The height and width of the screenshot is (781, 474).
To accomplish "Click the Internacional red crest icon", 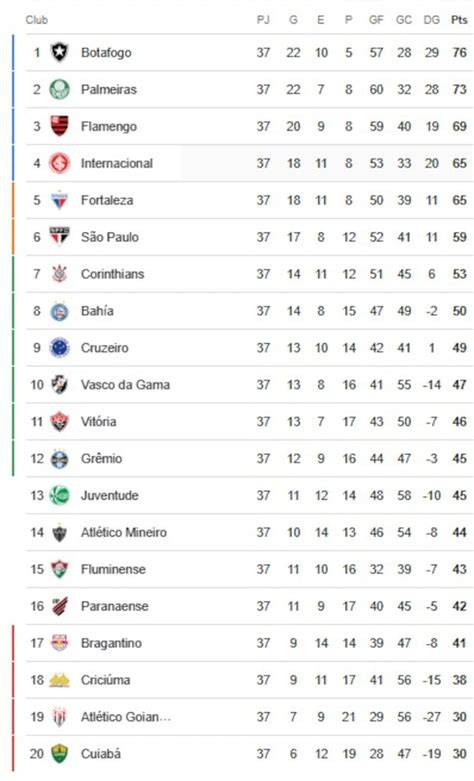I will tap(59, 163).
